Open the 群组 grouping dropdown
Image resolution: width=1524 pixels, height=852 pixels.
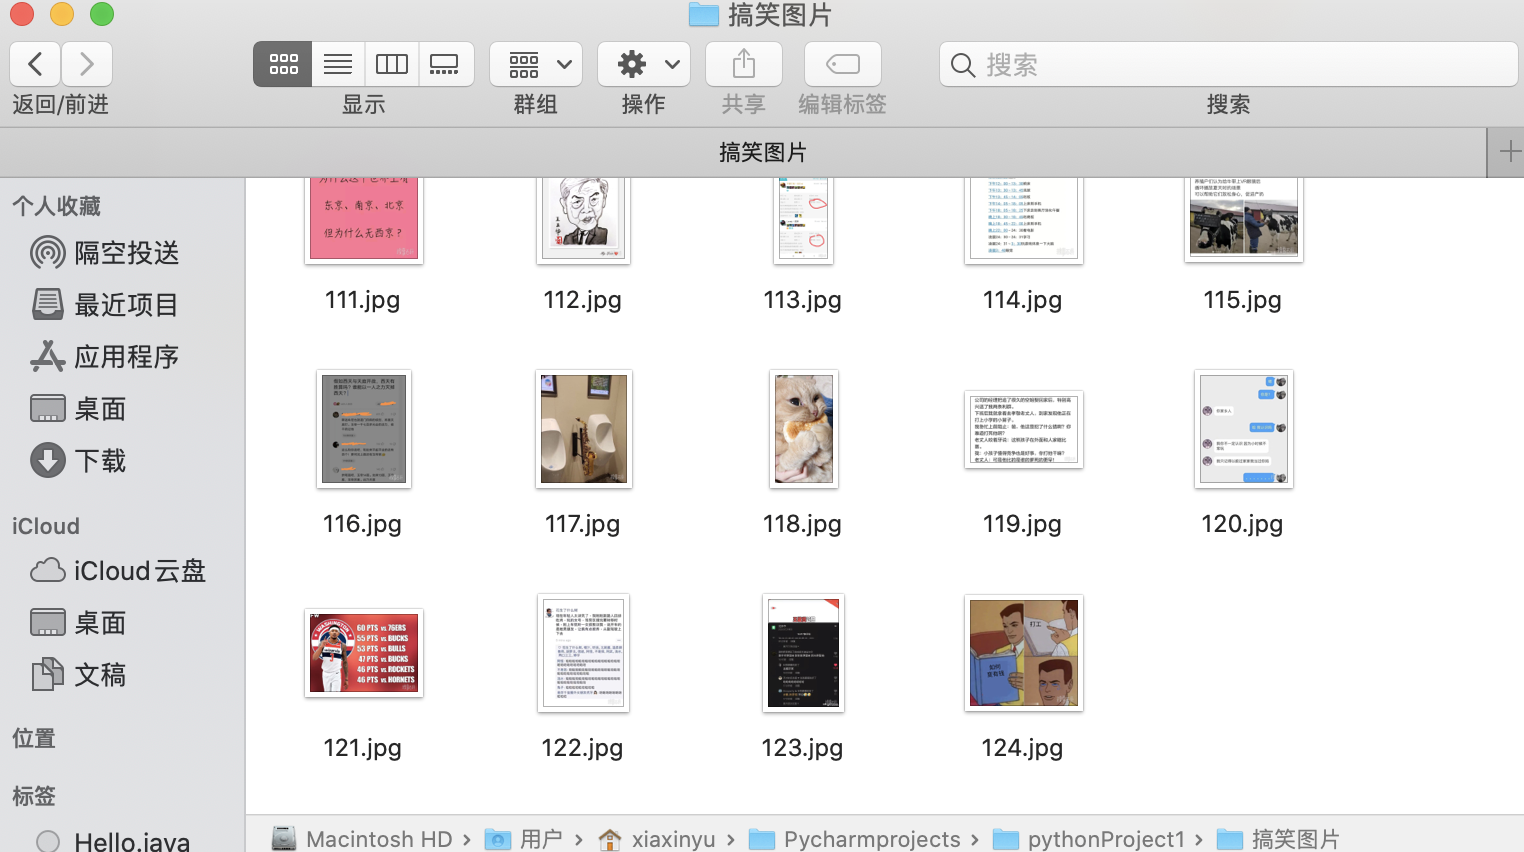535,63
